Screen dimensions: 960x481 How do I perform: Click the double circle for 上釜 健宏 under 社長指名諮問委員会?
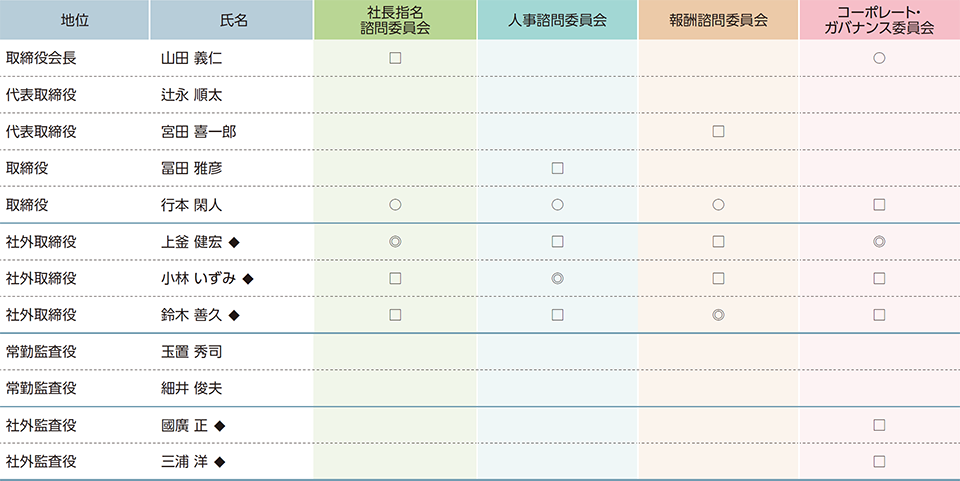395,242
